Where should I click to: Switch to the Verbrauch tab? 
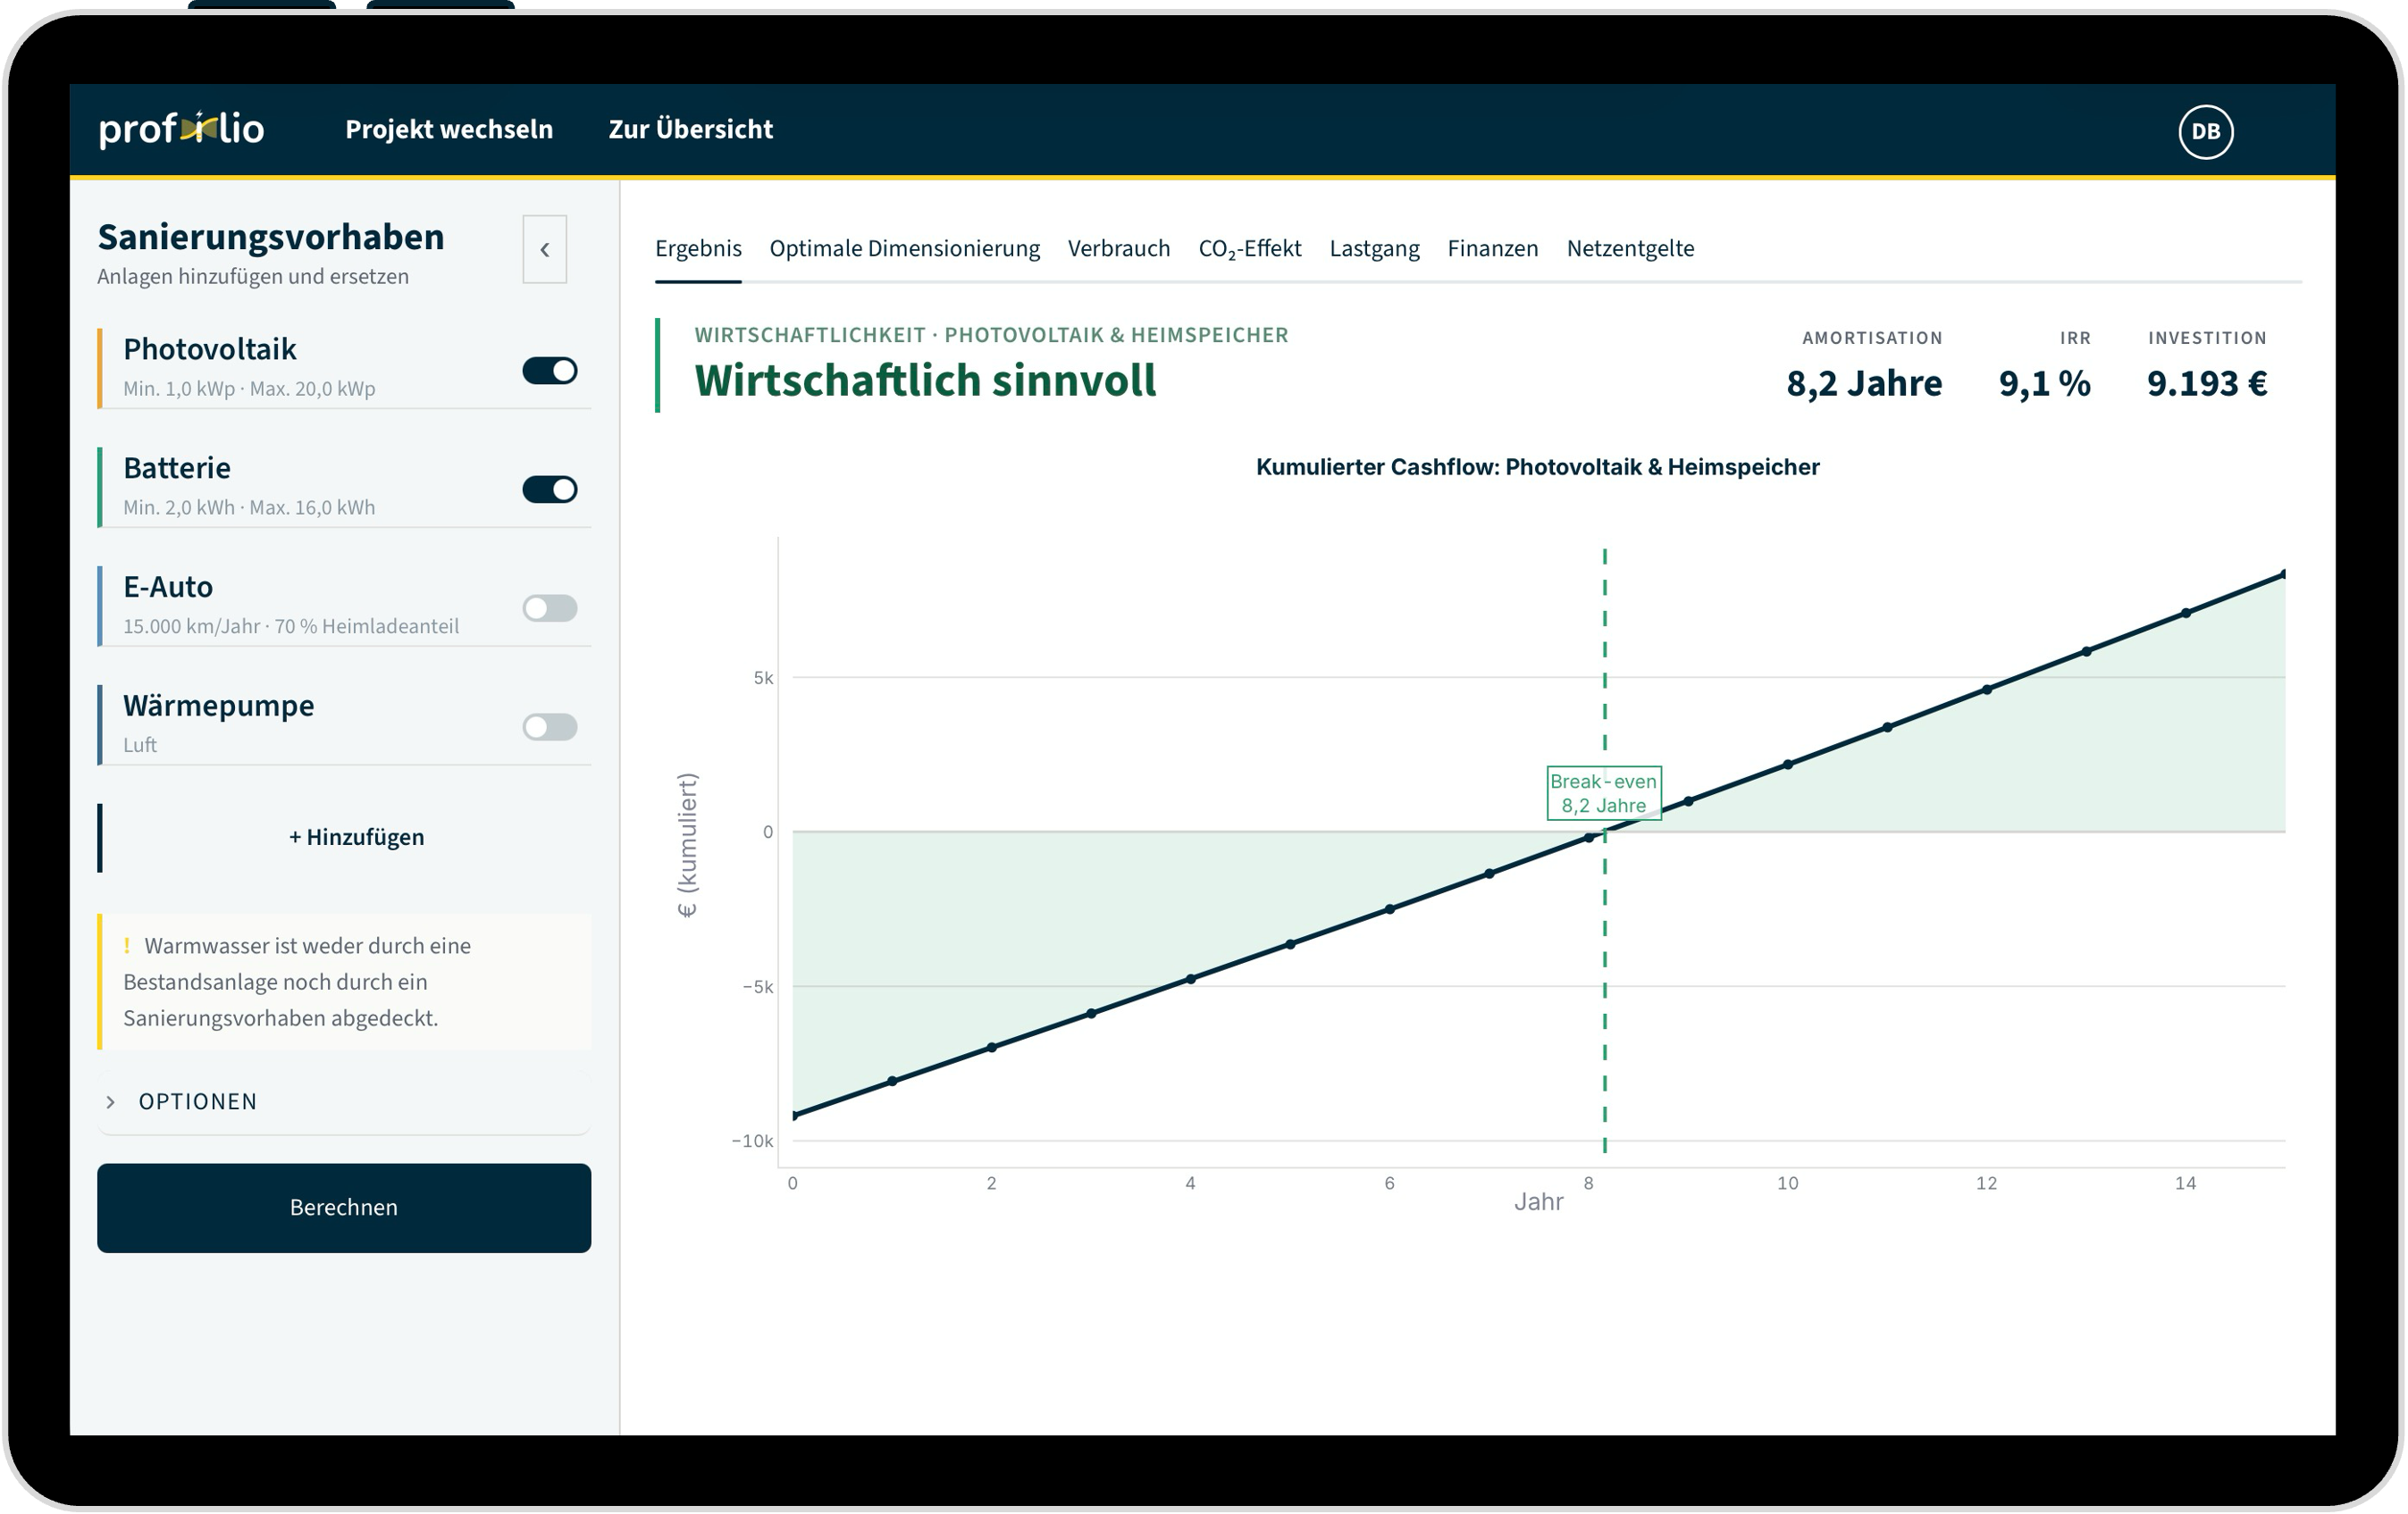pos(1118,248)
